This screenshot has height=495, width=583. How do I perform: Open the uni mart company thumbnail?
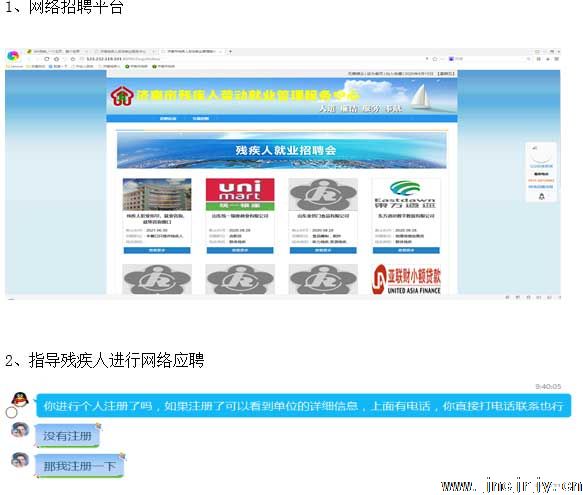coord(240,194)
